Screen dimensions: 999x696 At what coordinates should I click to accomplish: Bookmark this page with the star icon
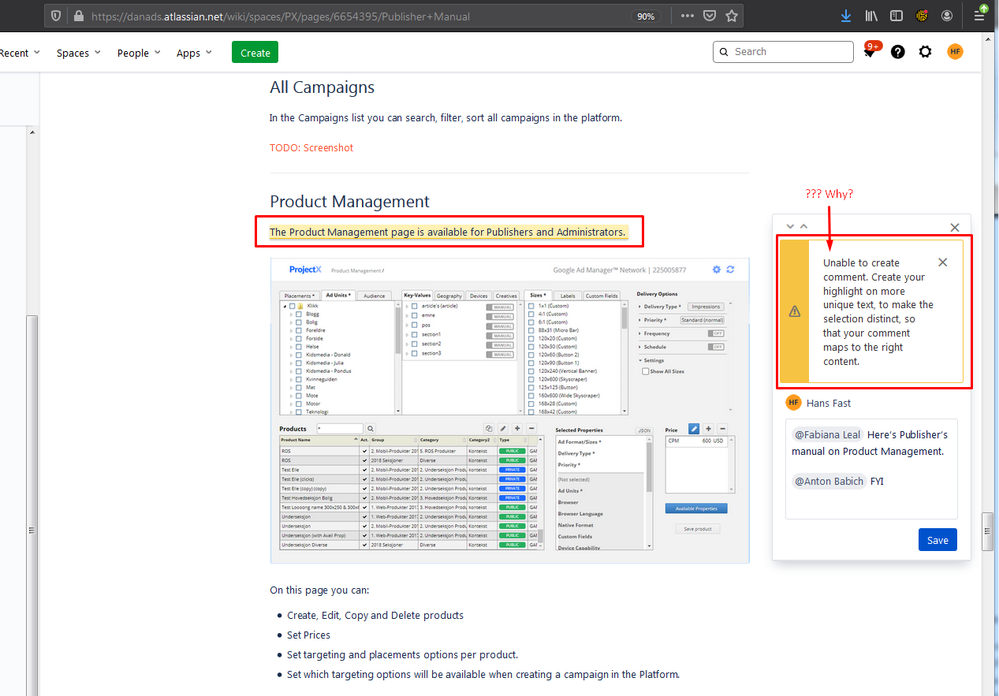pyautogui.click(x=731, y=16)
